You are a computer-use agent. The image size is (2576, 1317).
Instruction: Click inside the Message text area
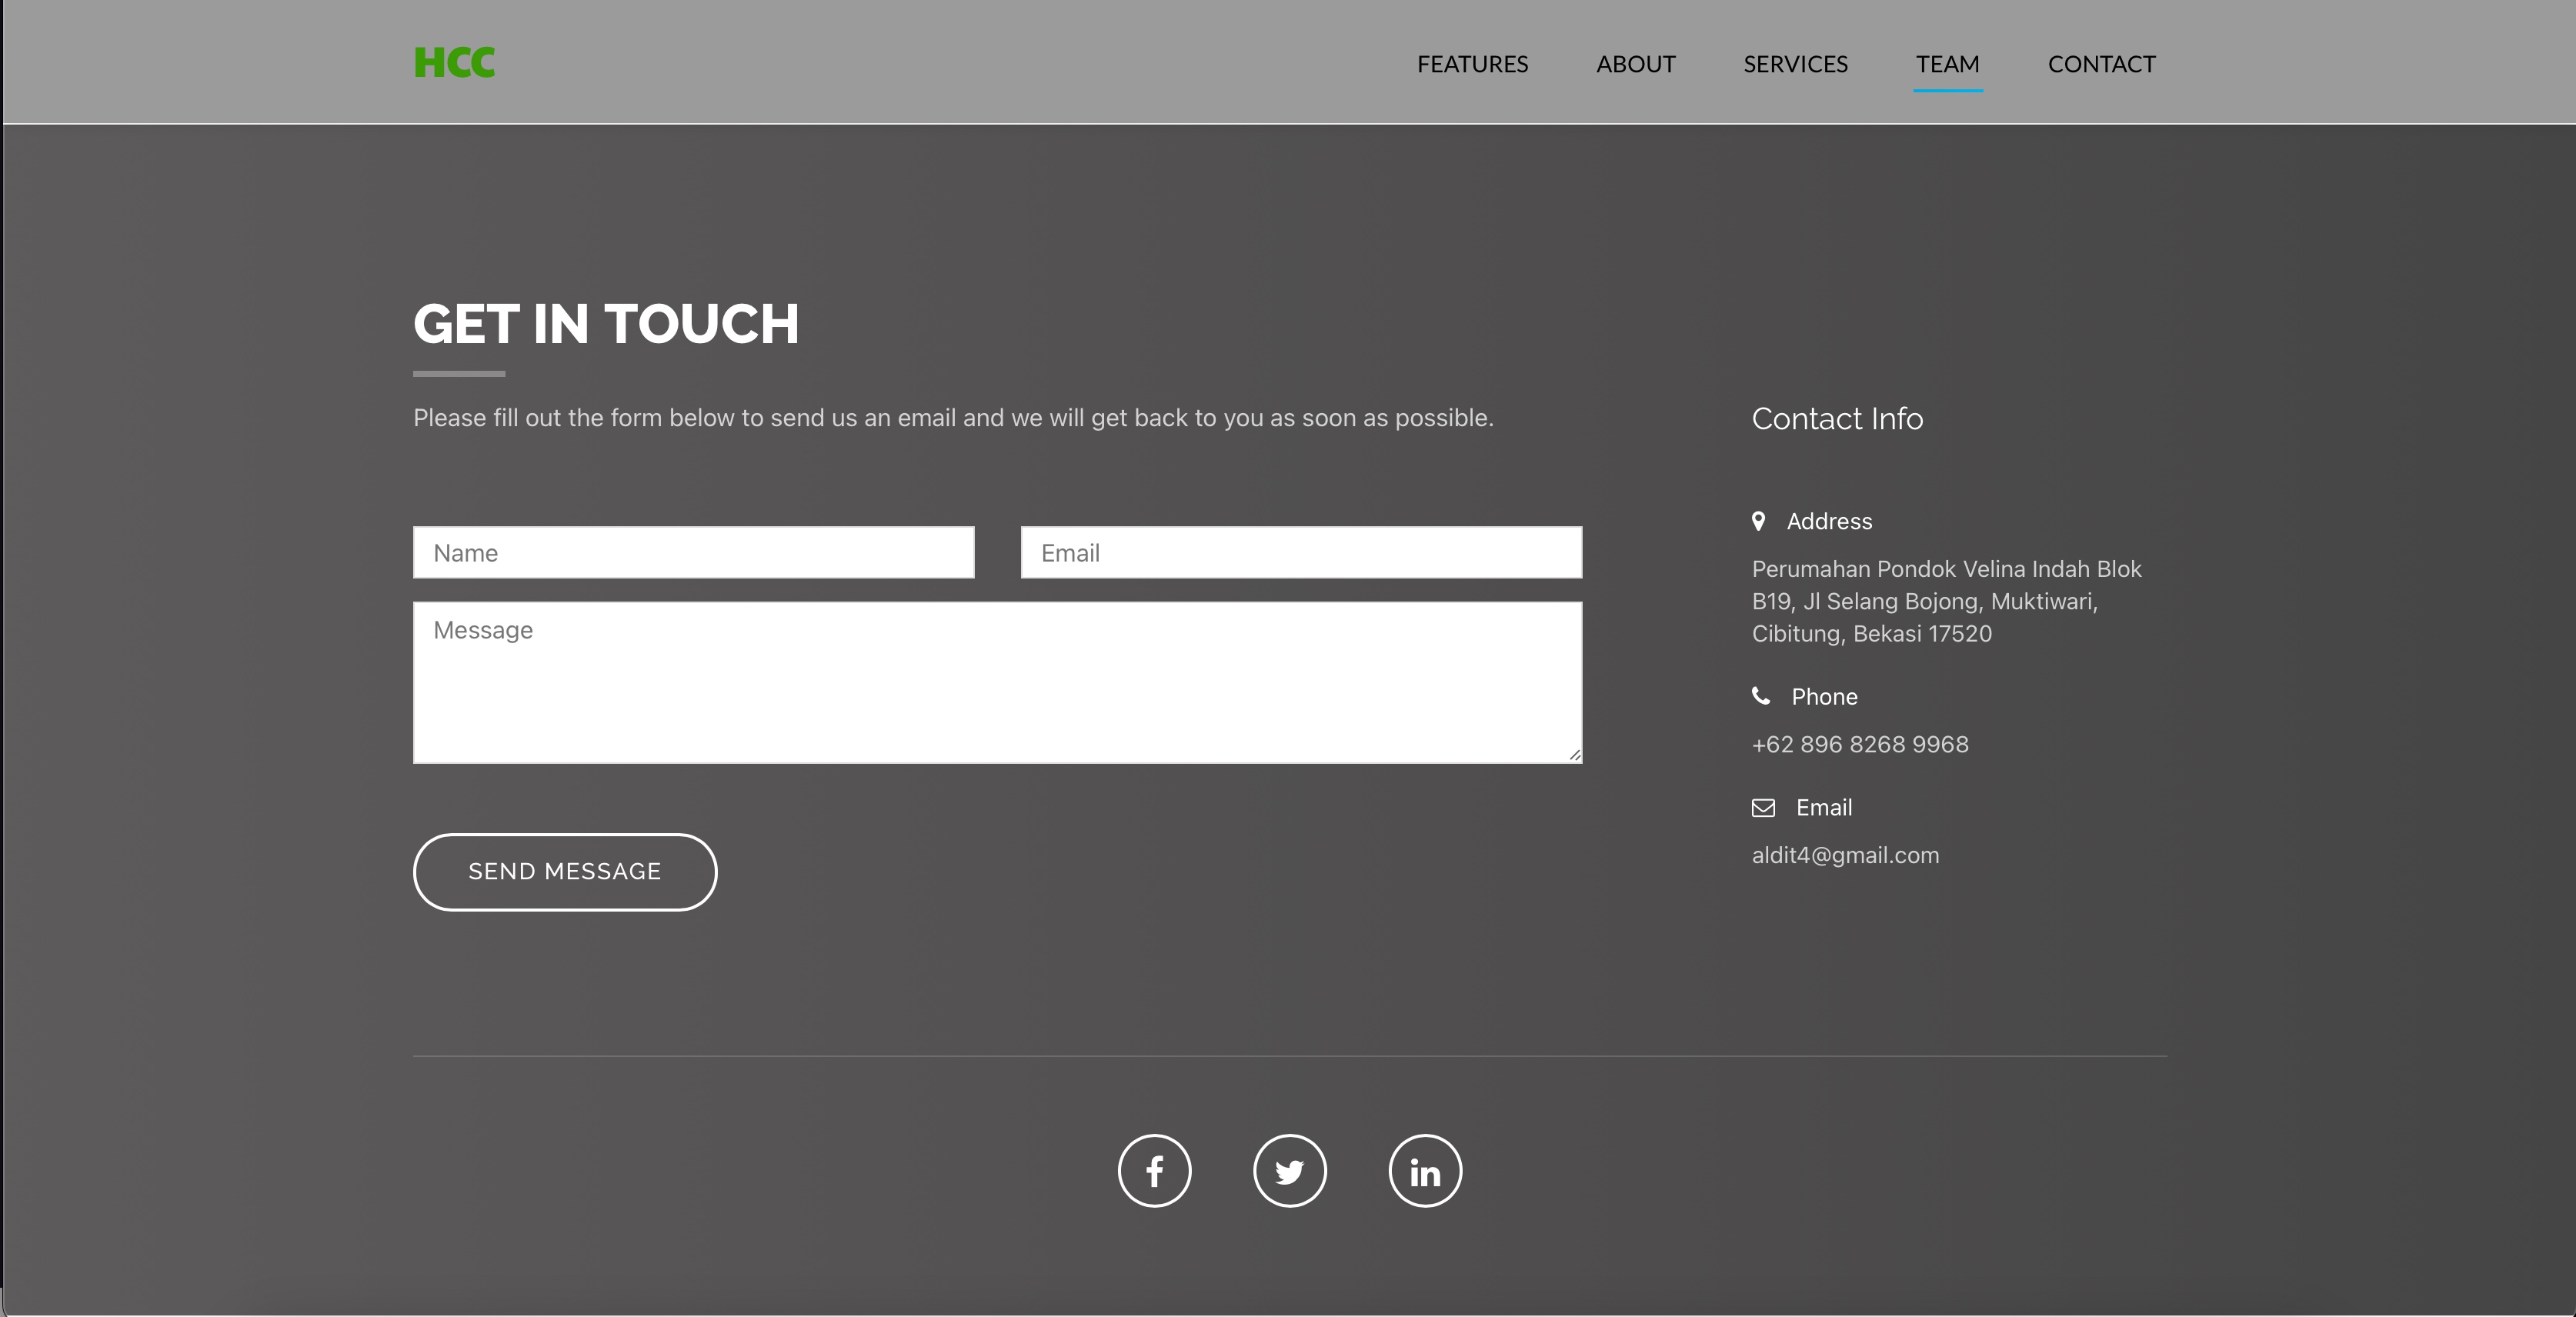996,682
